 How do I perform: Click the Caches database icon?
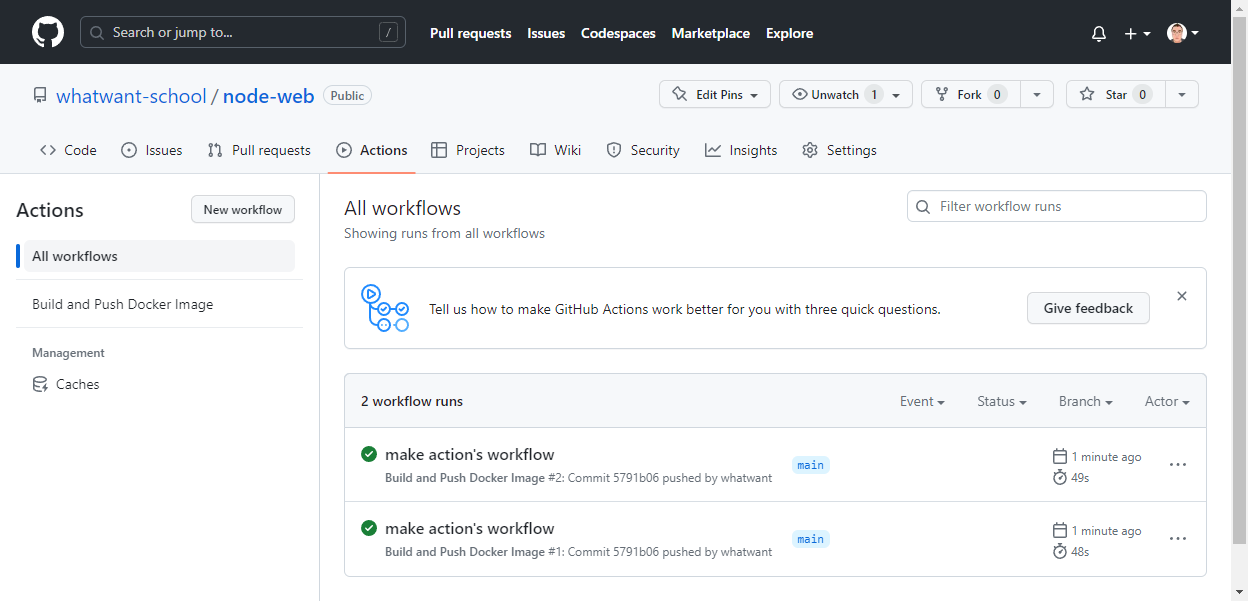click(x=40, y=384)
